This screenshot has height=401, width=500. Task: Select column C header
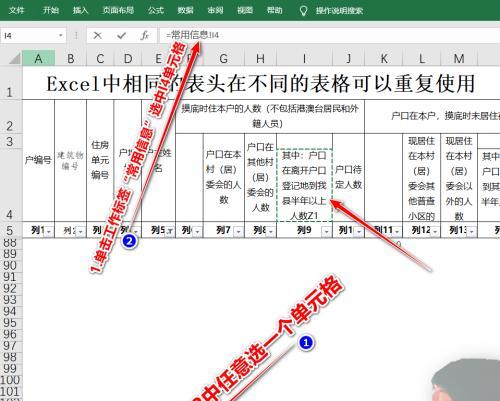pos(100,59)
